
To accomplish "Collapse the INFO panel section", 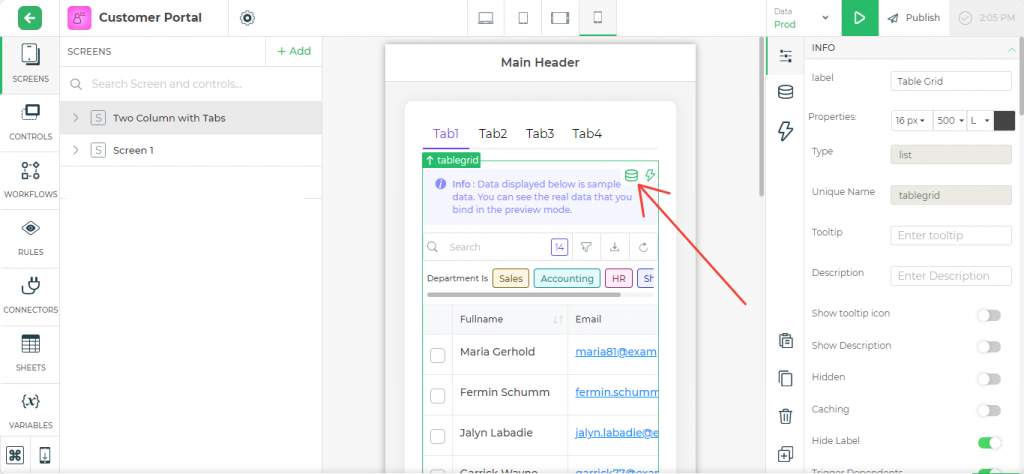I will 1011,48.
